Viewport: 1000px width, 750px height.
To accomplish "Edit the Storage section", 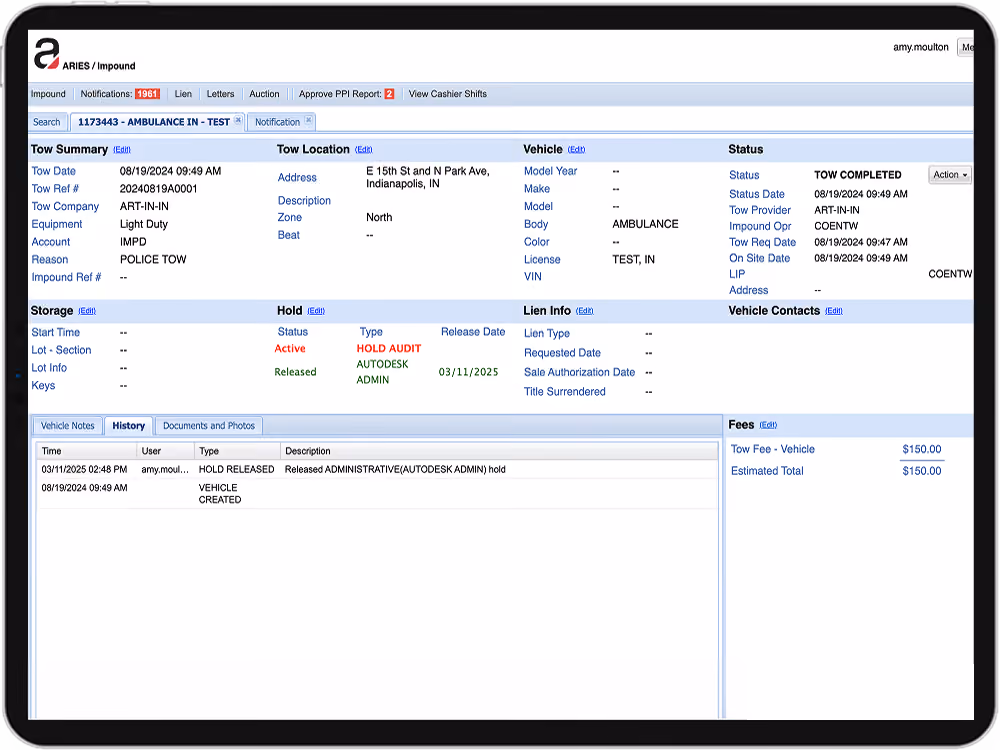I will tap(87, 311).
